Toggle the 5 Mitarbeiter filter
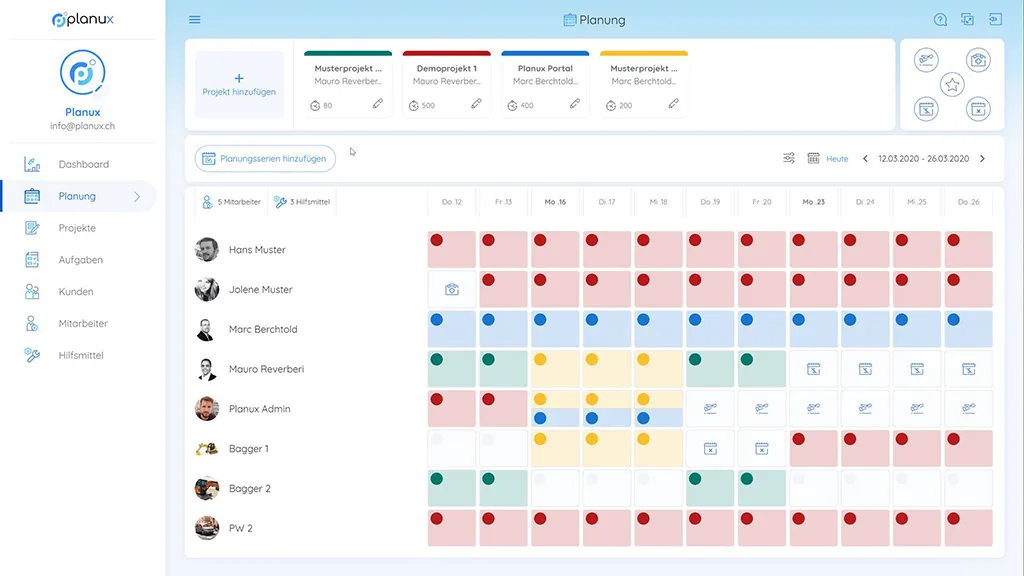 [x=232, y=202]
